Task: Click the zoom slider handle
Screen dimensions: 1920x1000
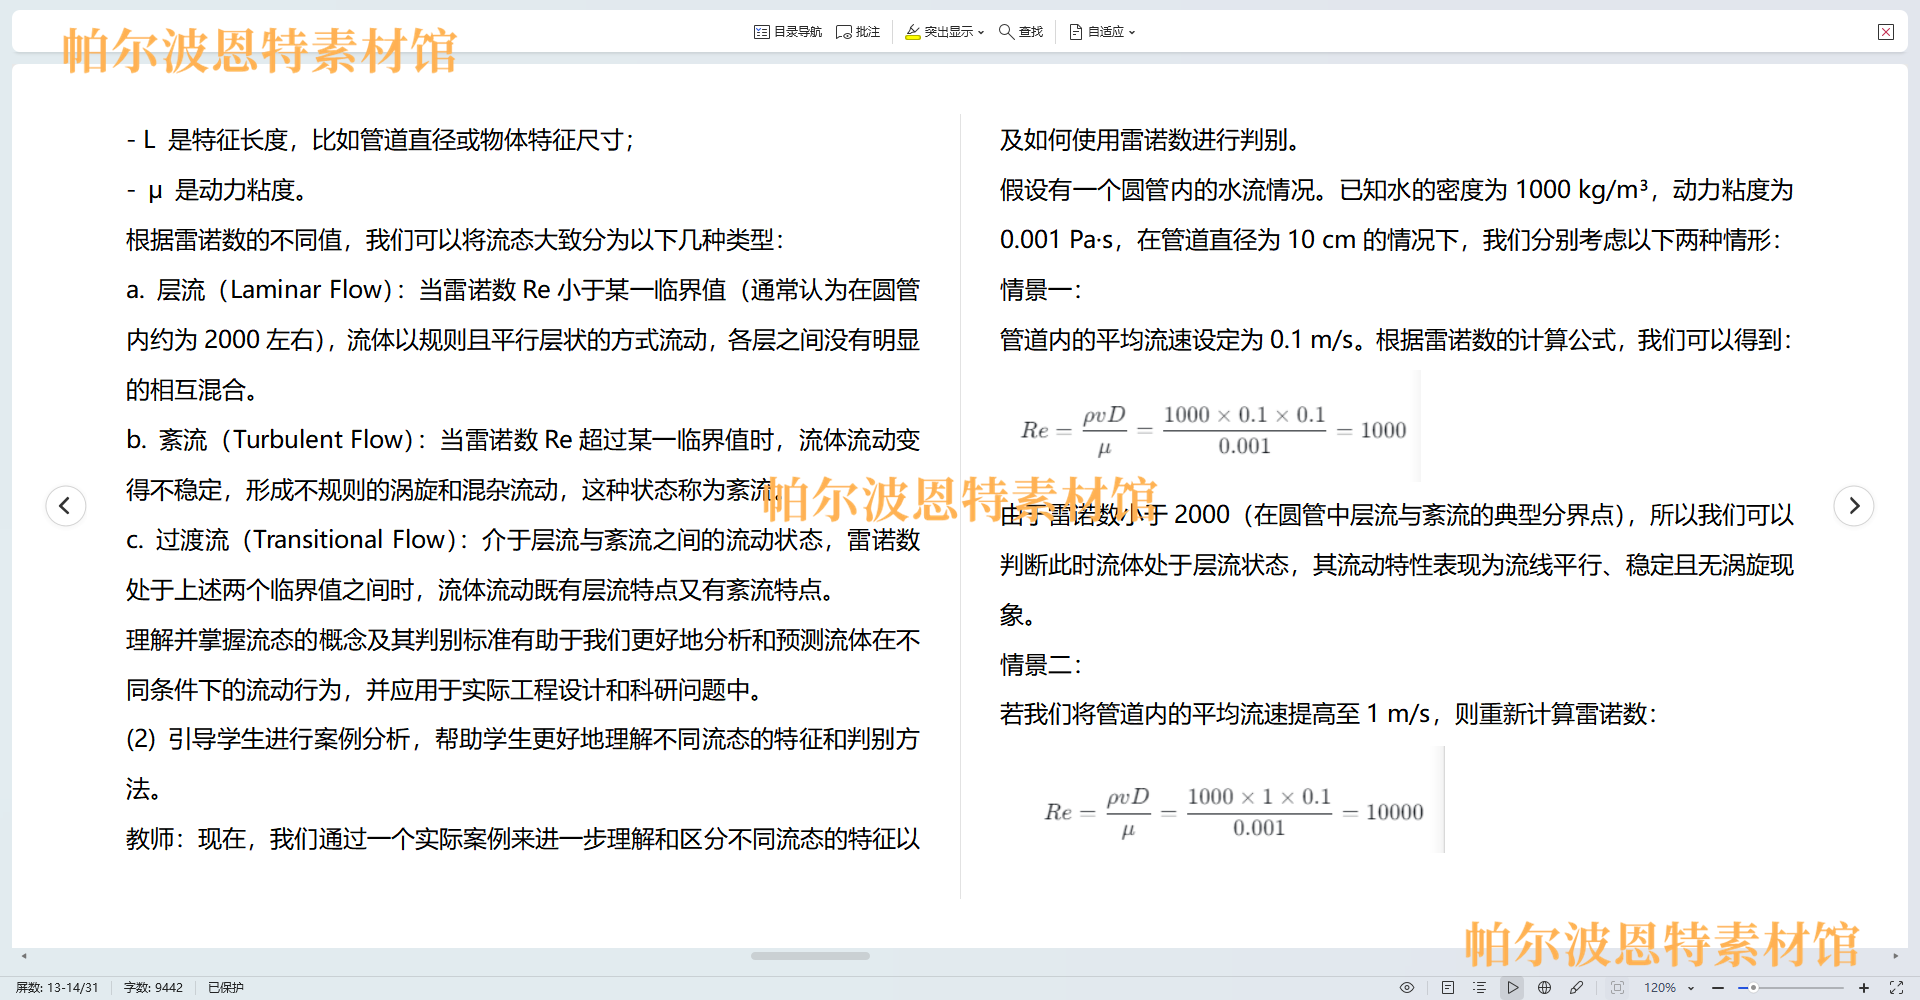Action: click(1753, 987)
